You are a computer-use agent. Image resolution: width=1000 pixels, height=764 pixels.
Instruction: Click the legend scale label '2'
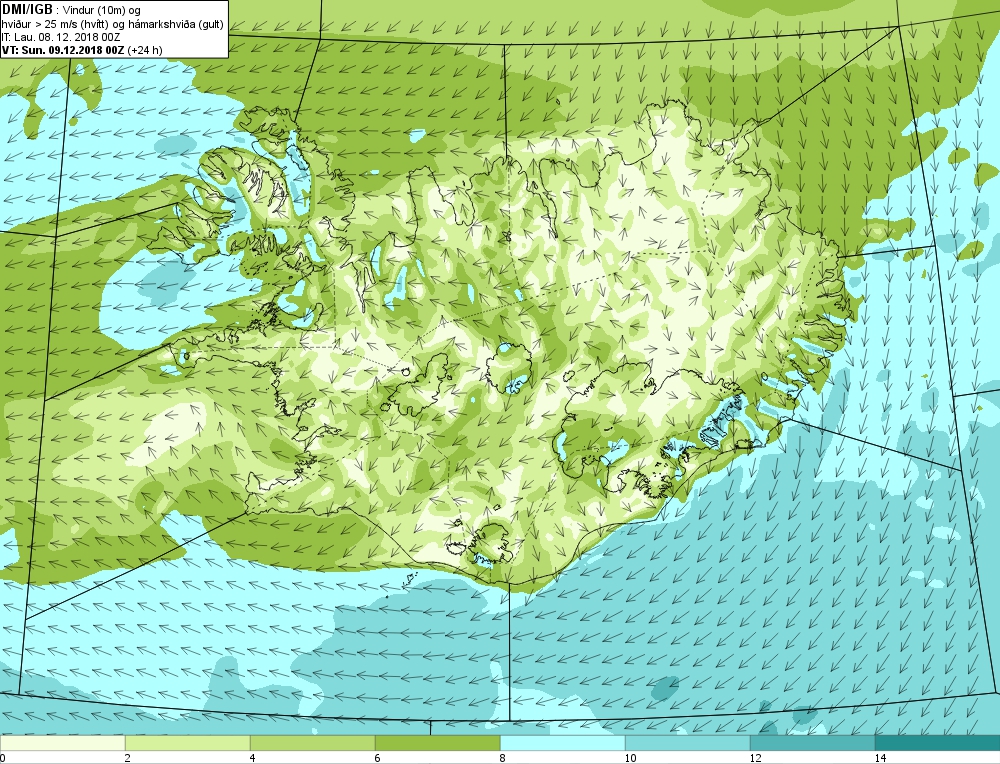tap(128, 758)
